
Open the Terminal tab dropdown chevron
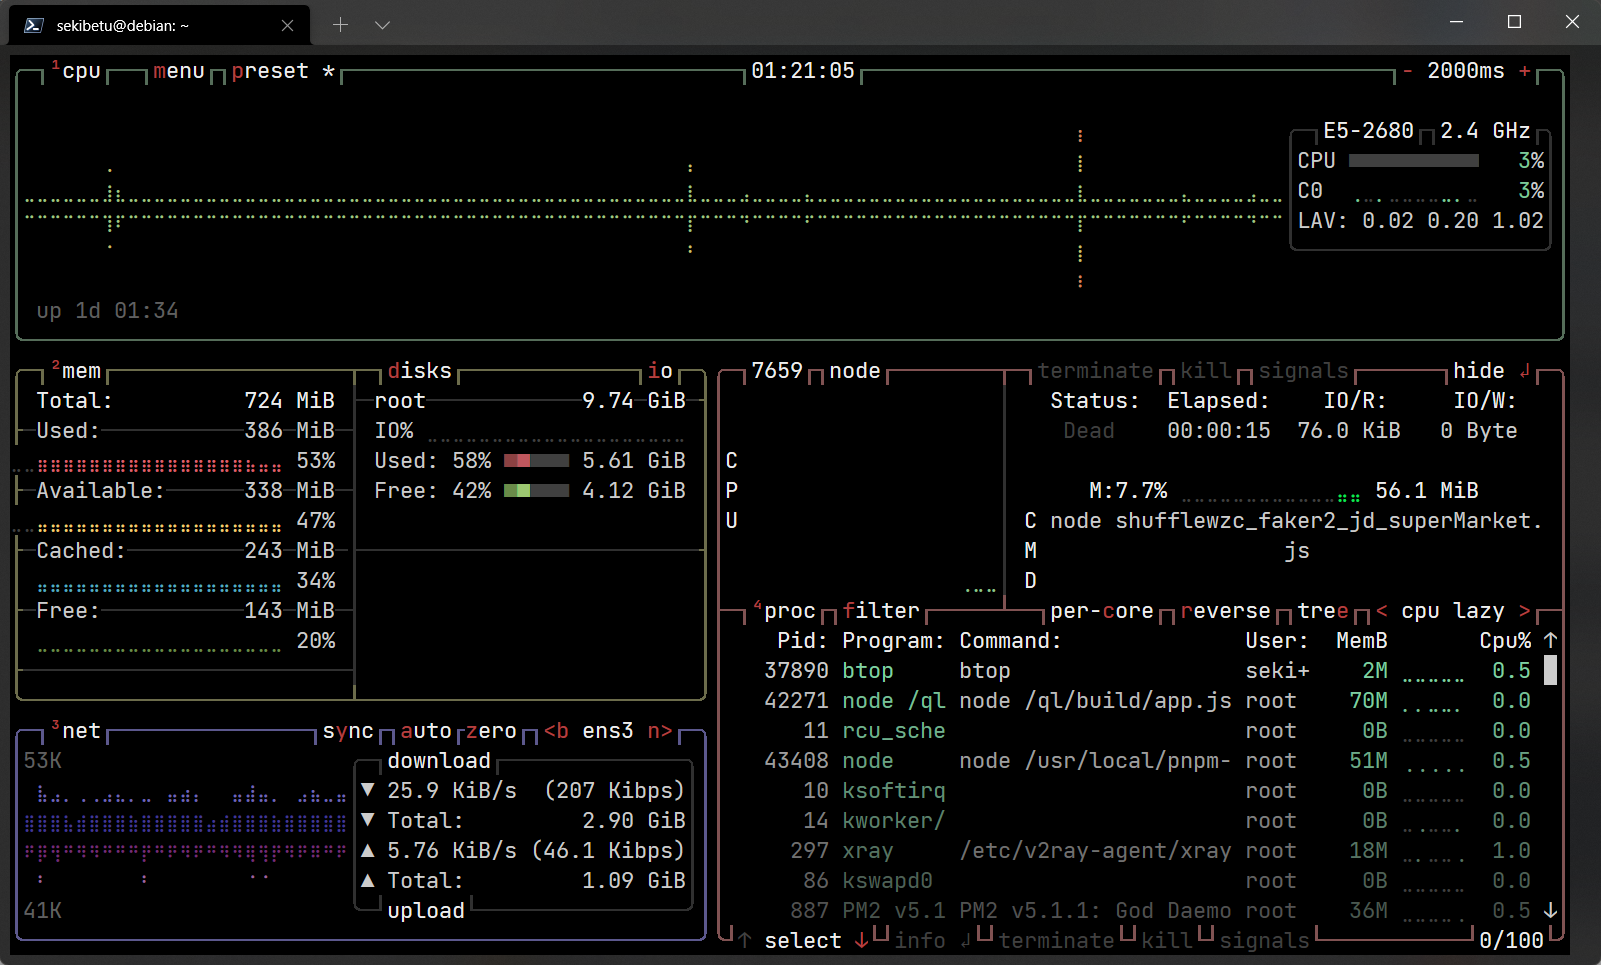point(382,23)
